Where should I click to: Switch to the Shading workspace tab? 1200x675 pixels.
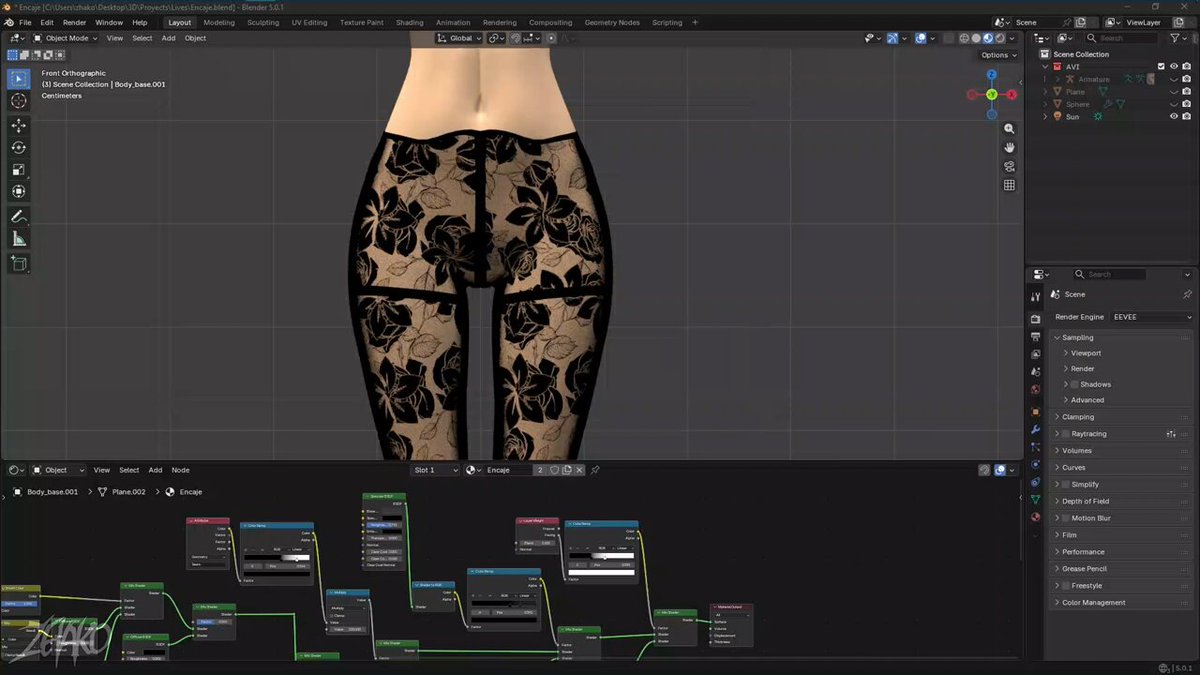(409, 22)
